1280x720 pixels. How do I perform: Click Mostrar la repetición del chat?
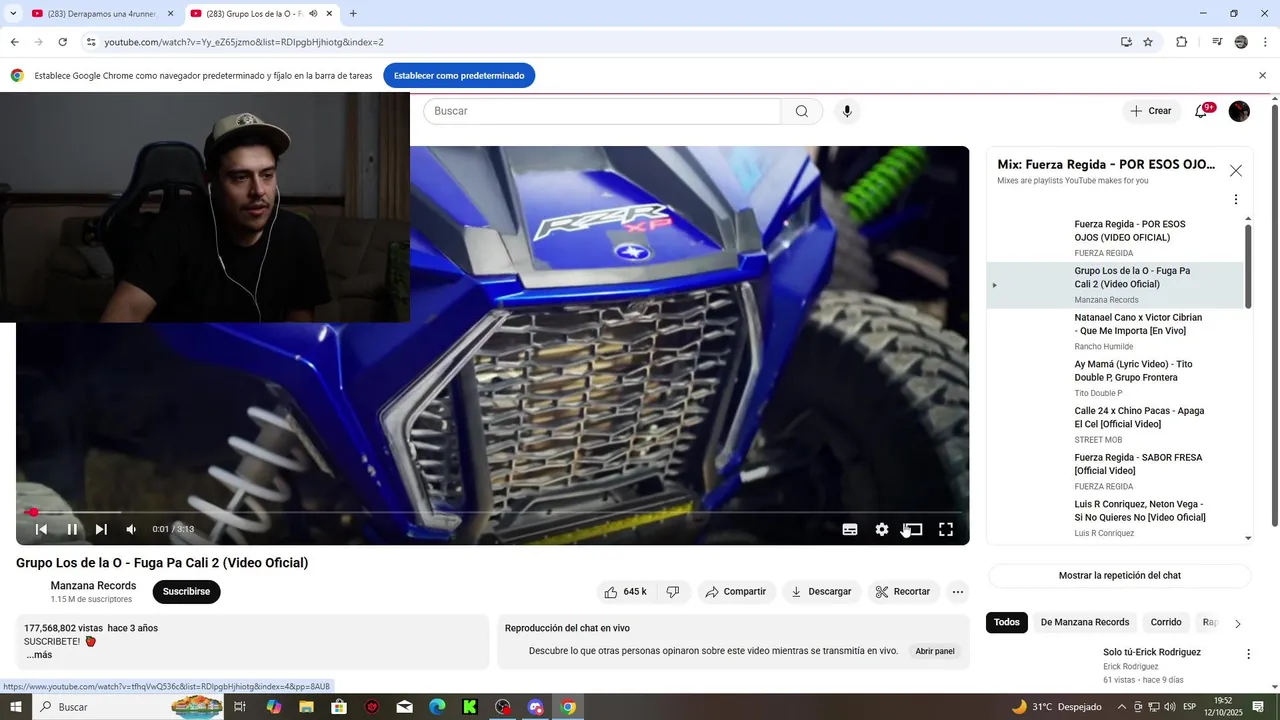click(x=1120, y=576)
